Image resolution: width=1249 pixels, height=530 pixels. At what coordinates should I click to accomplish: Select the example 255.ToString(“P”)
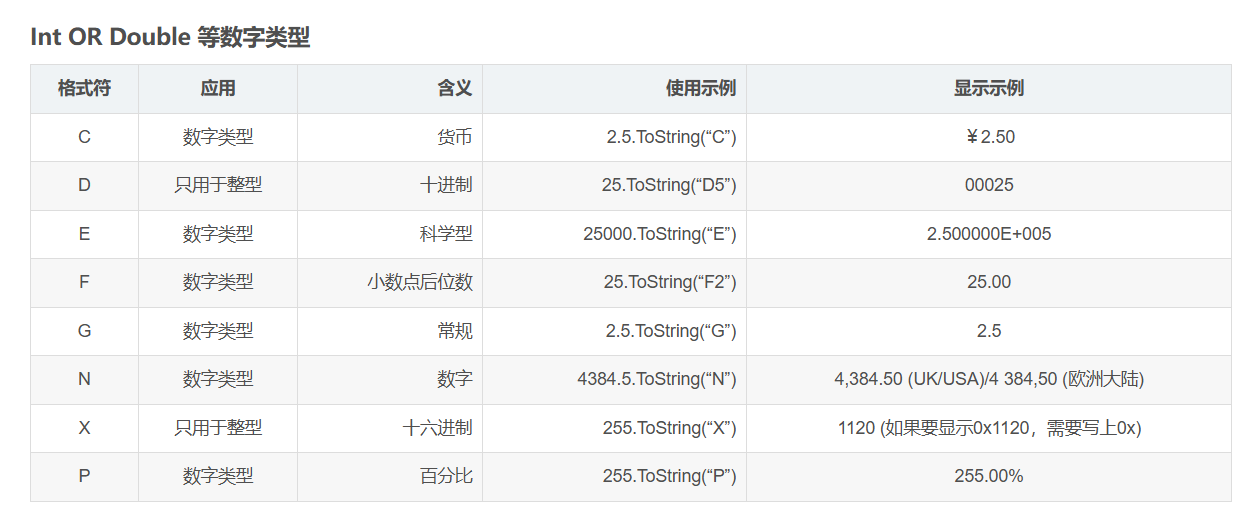670,476
